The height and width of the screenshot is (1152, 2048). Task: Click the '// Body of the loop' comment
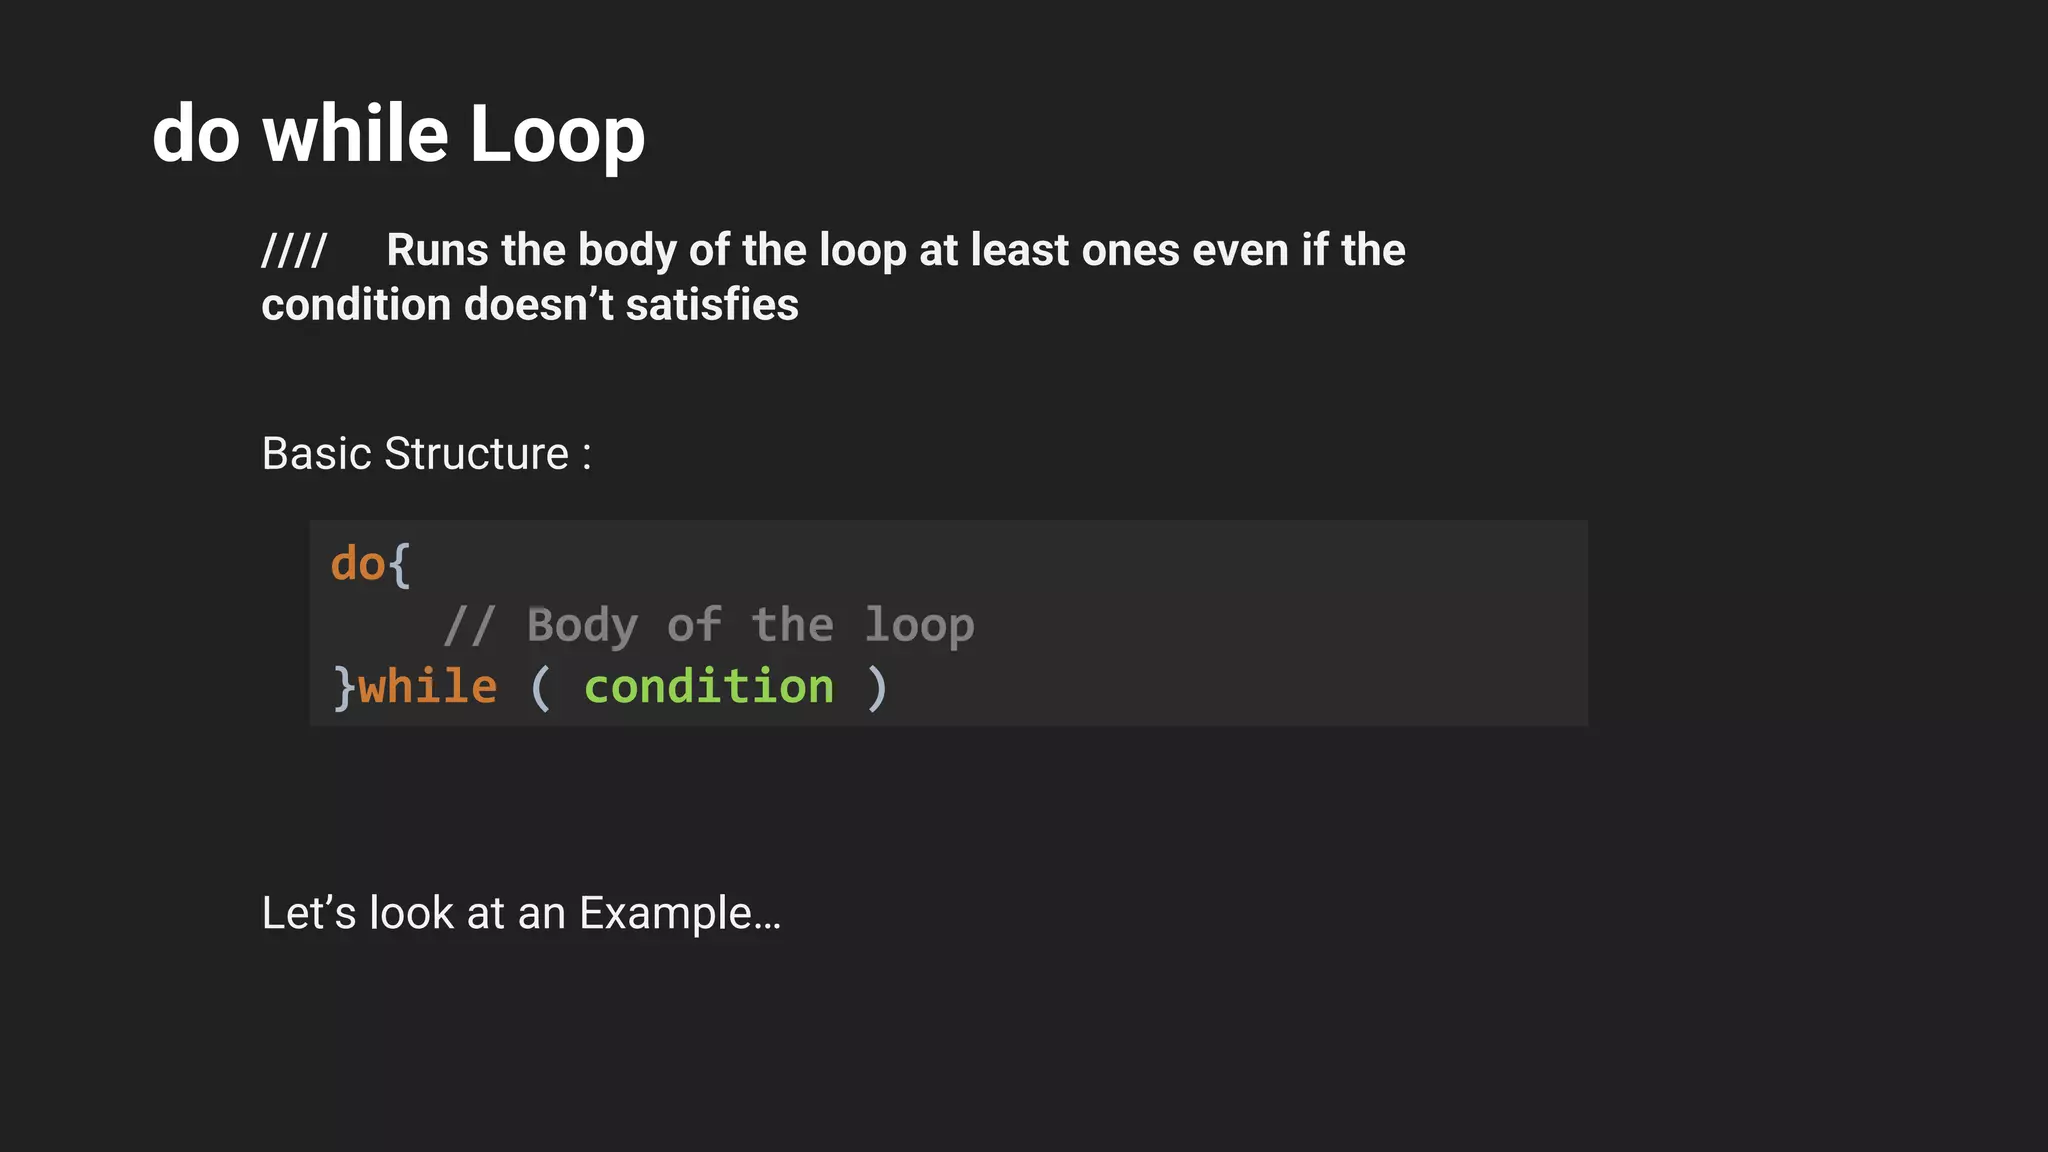pos(709,626)
